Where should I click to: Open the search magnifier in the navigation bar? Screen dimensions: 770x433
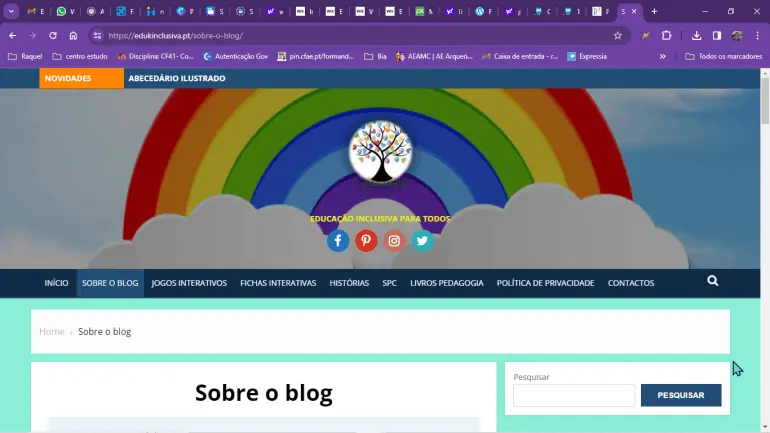[713, 281]
